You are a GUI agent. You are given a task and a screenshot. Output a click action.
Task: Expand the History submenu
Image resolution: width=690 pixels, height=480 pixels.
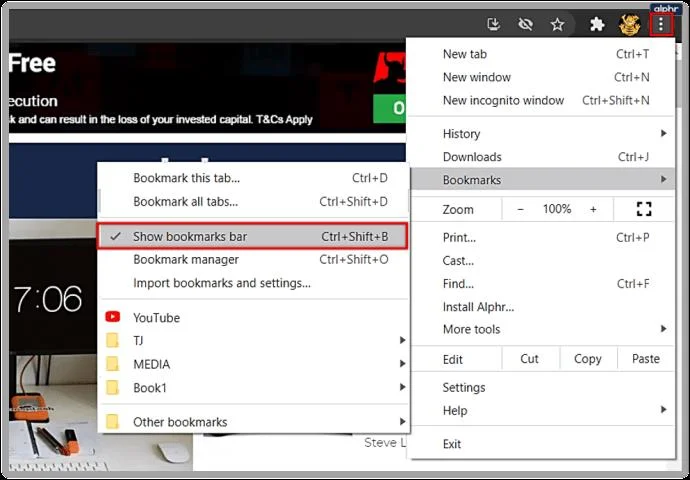tap(542, 133)
